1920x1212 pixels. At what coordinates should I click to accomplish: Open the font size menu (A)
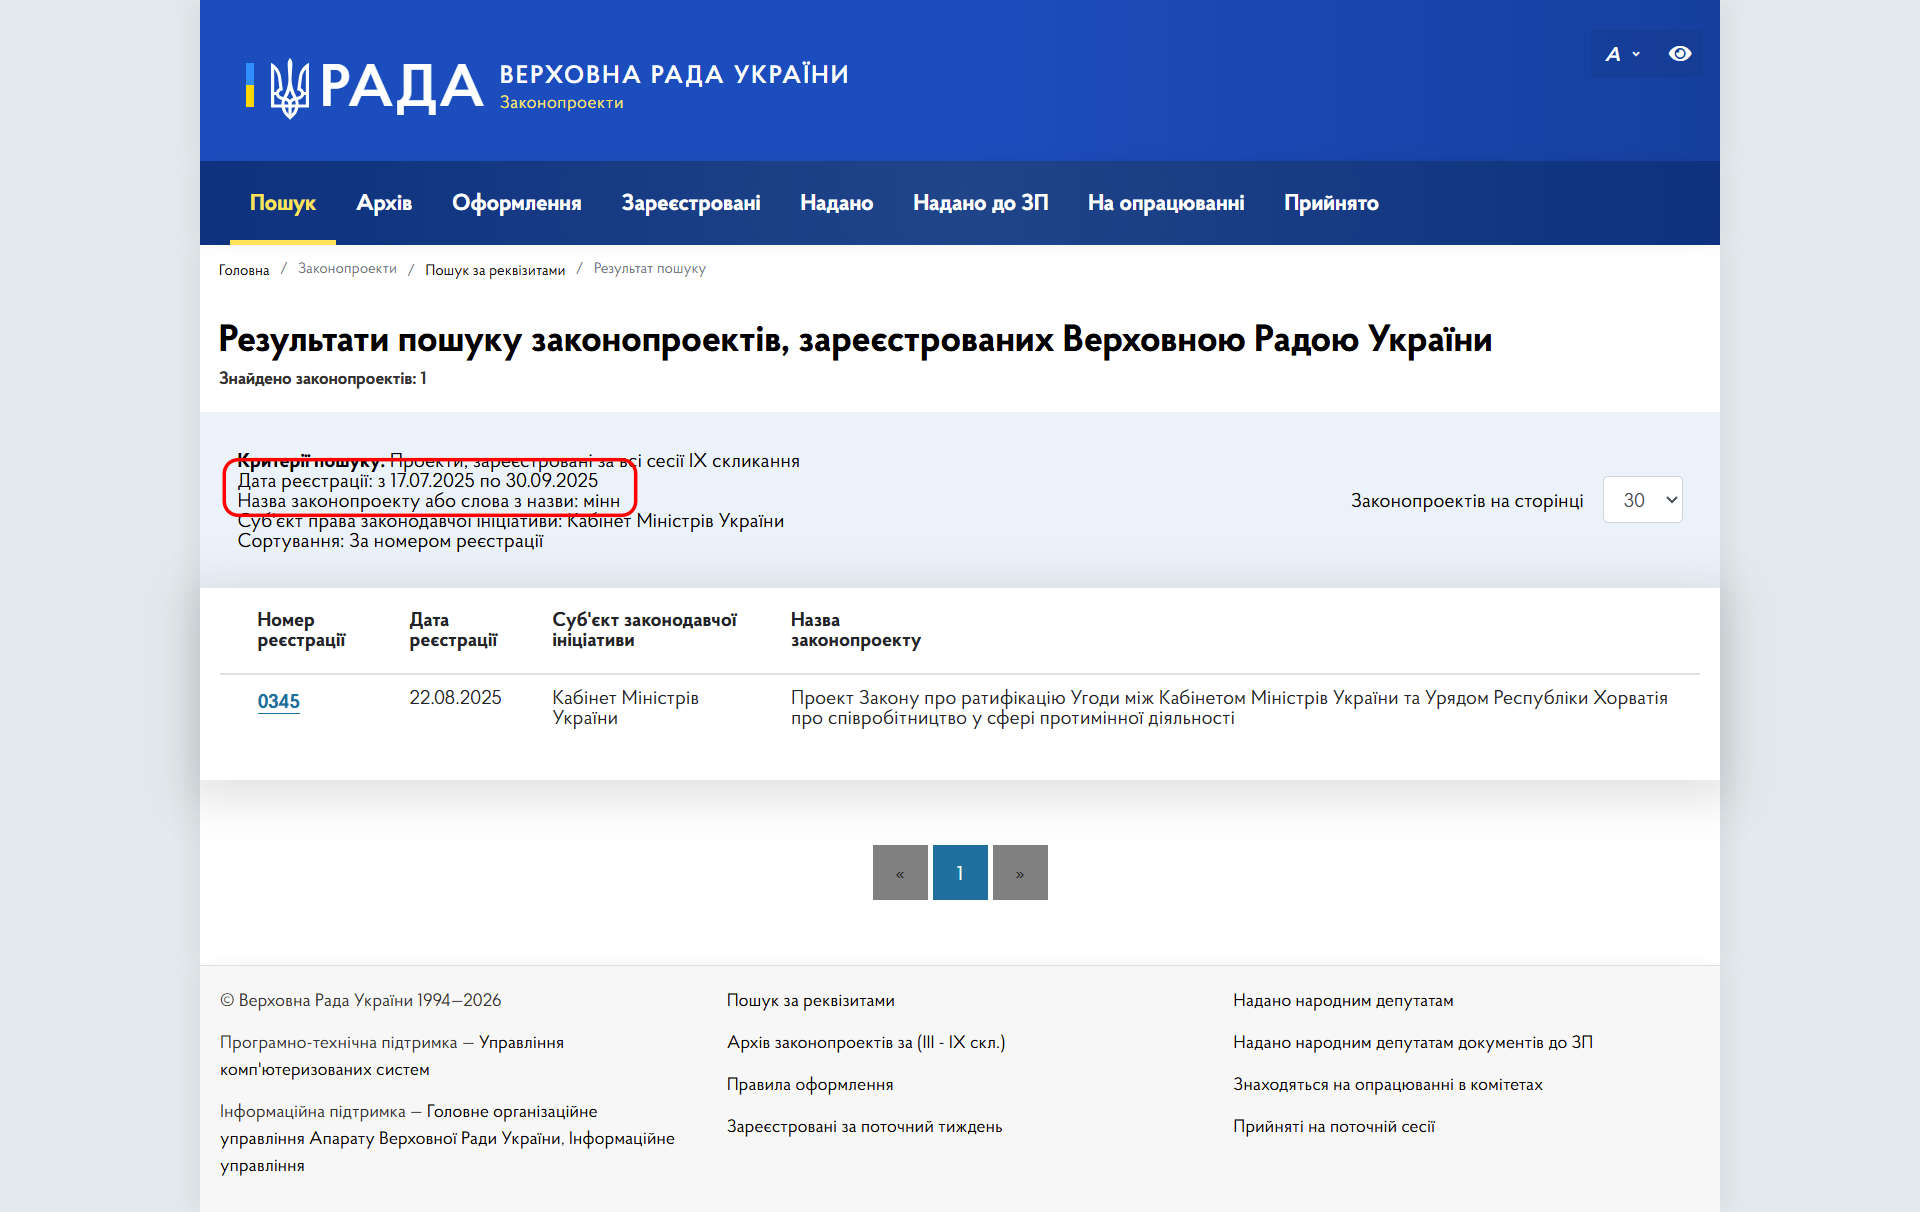tap(1621, 54)
